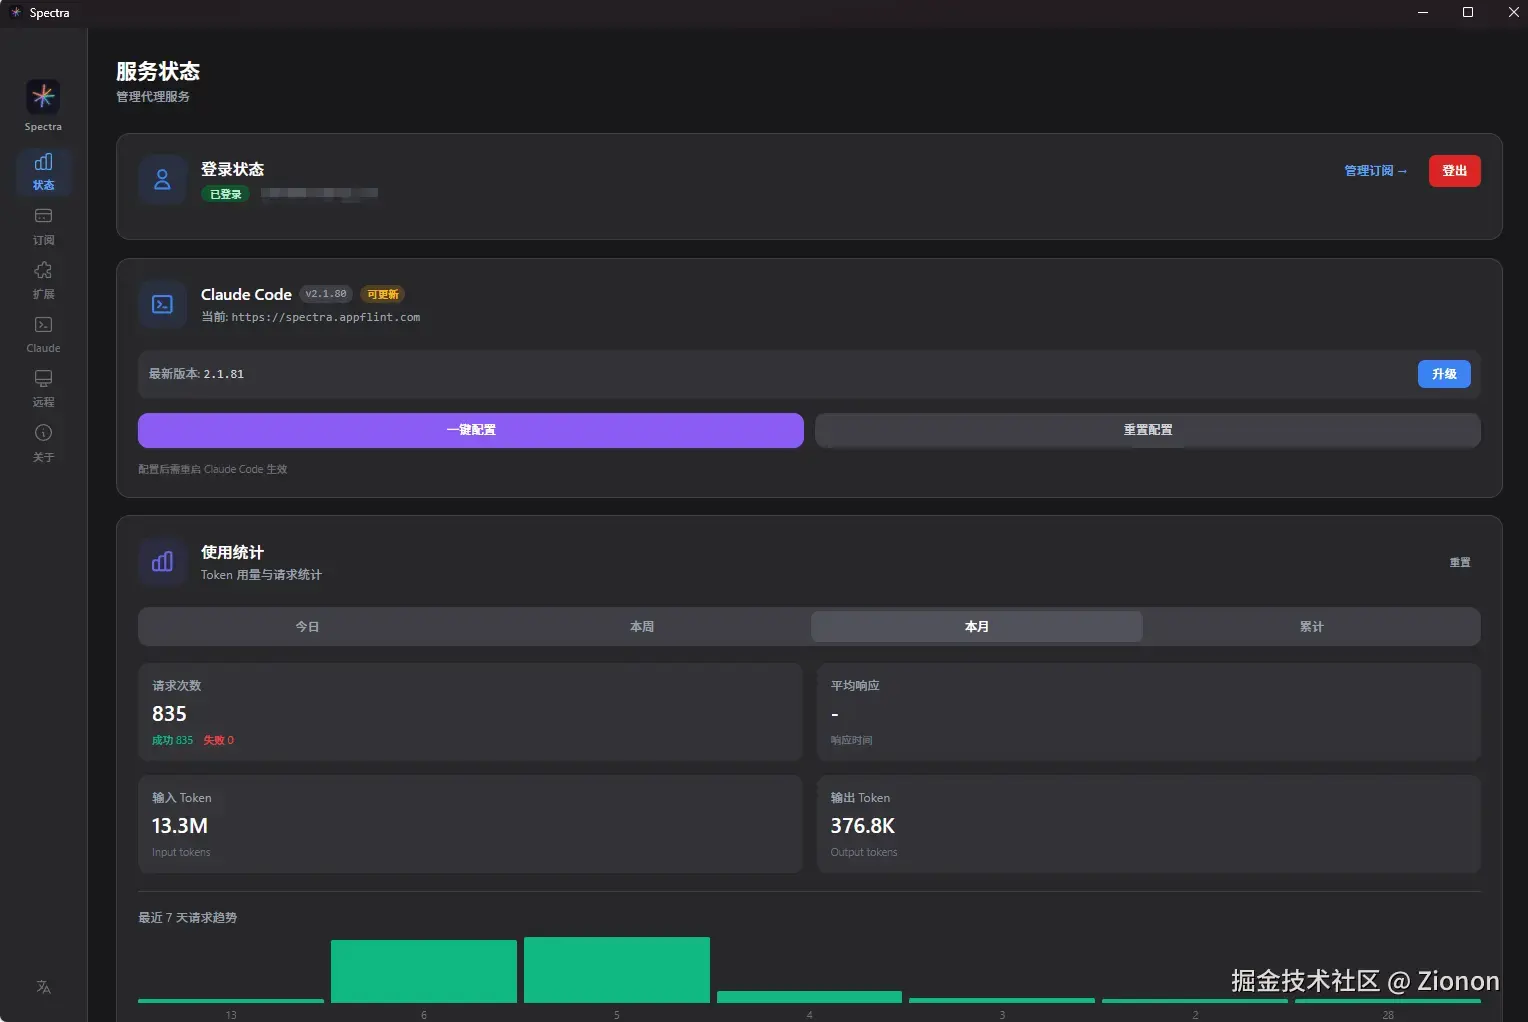The width and height of the screenshot is (1528, 1022).
Task: Open the 状态 status sidebar item
Action: 43,171
